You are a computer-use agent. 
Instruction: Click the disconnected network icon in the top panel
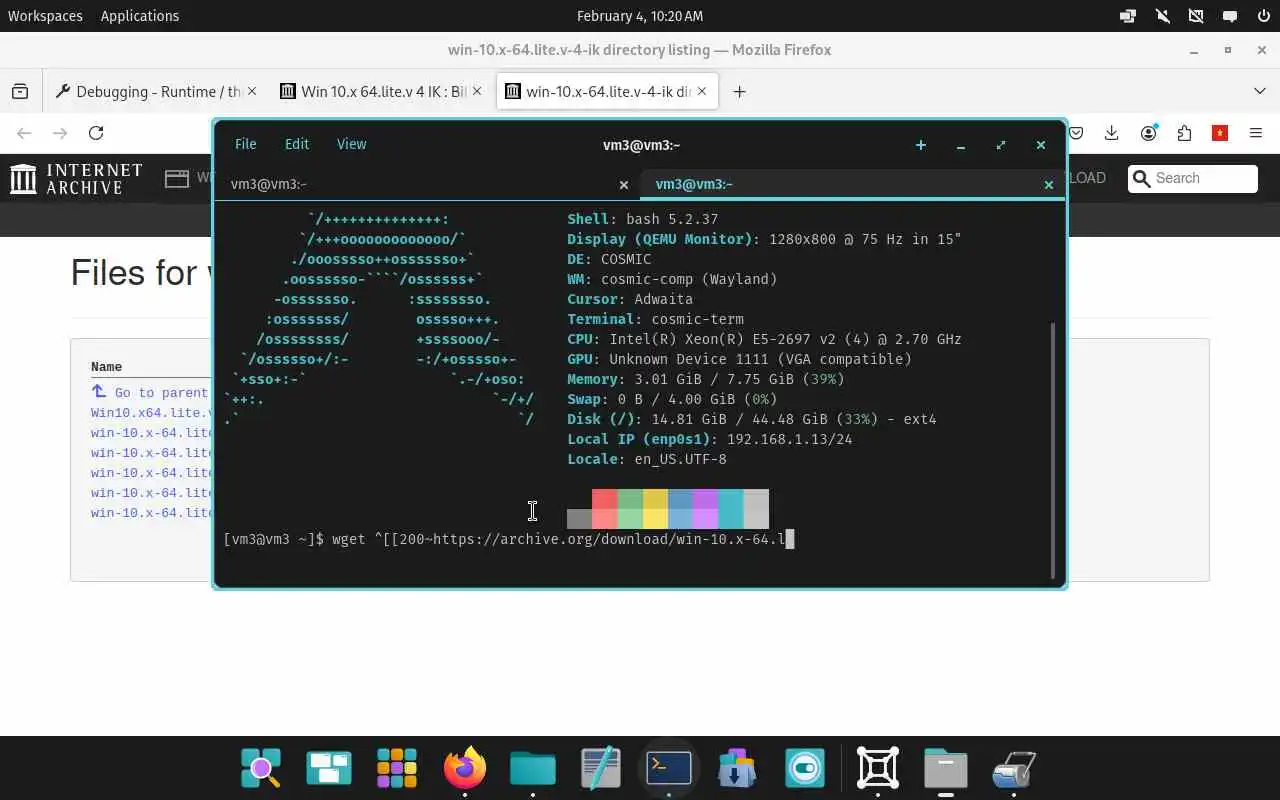1195,16
